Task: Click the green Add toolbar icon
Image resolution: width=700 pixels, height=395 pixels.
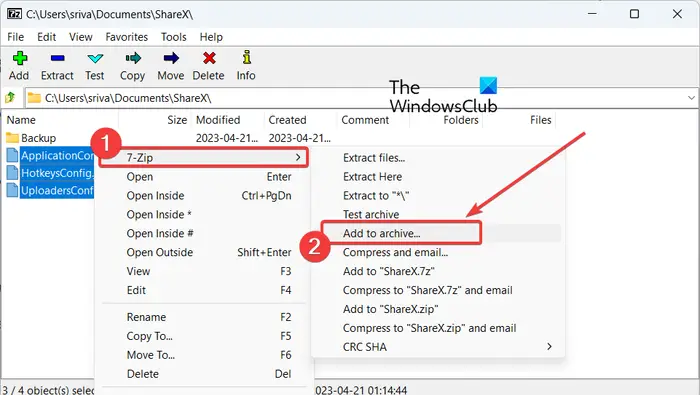Action: tap(20, 58)
